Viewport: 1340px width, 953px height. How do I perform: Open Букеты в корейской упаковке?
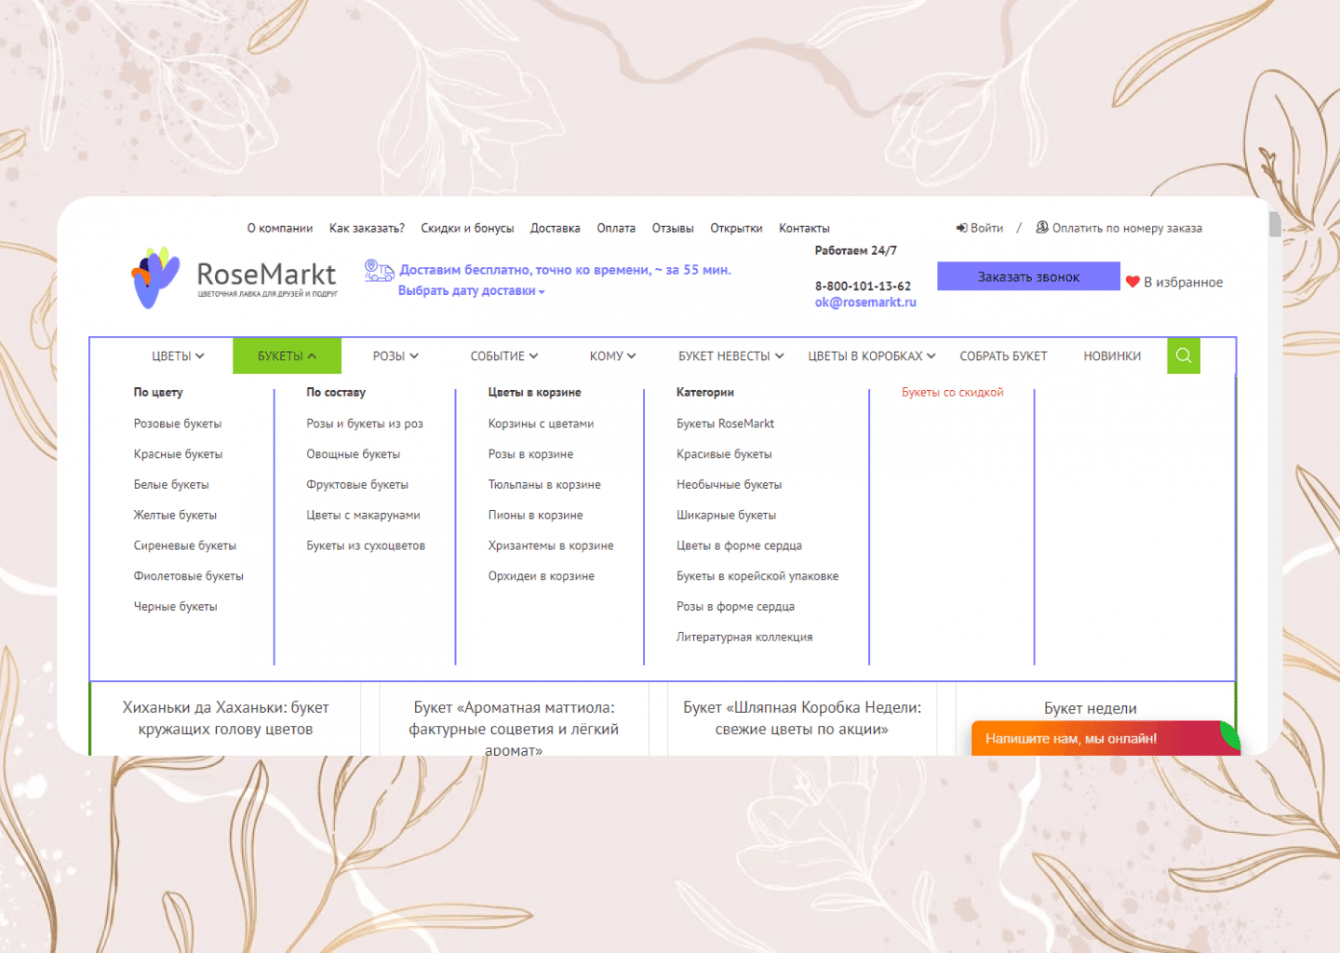[757, 576]
